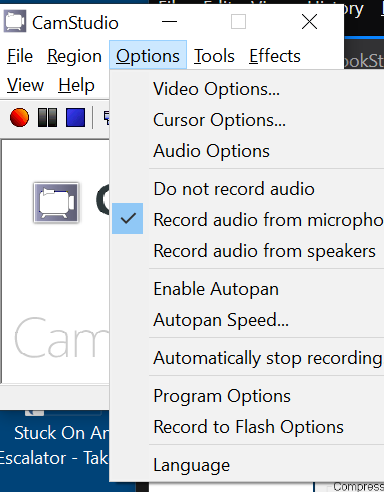This screenshot has width=384, height=492.
Task: Open the Video Options dialog
Action: click(248, 89)
